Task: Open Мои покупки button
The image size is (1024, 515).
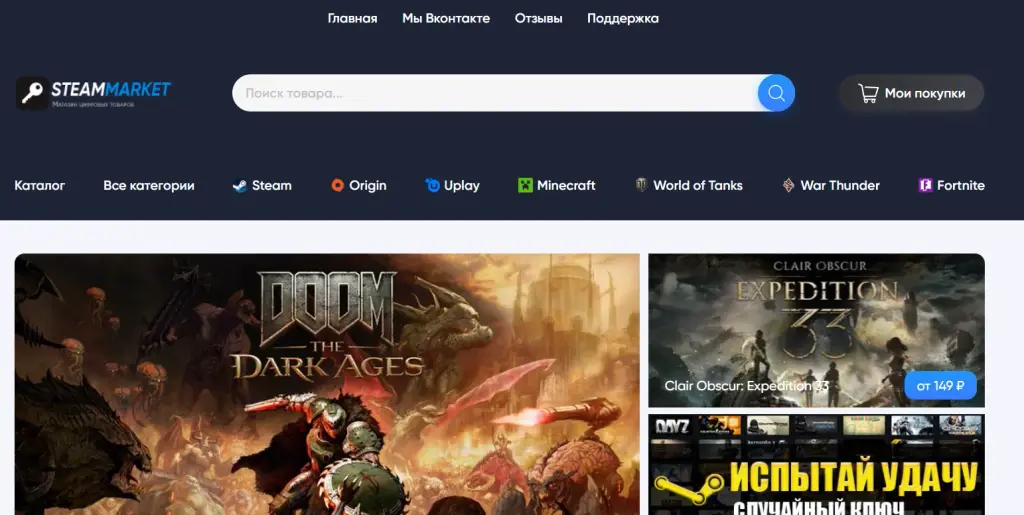Action: (911, 93)
